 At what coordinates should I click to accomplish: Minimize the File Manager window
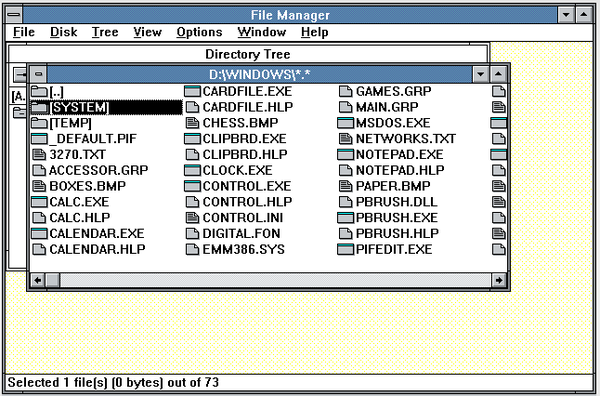[x=566, y=15]
